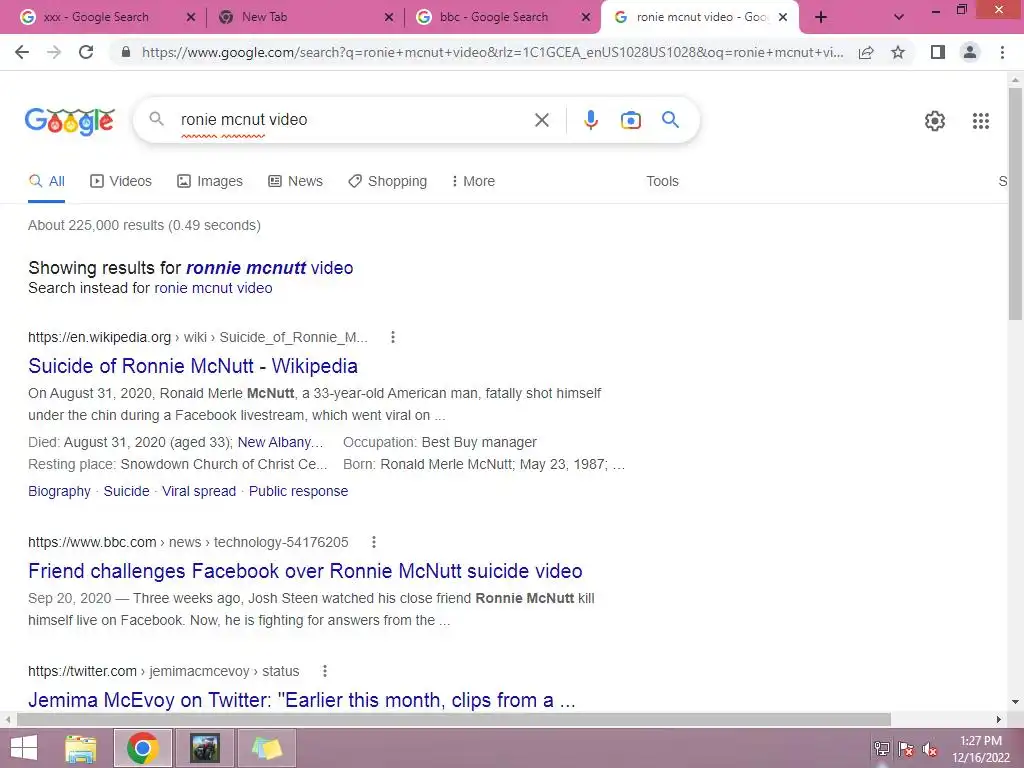Open Google search settings gear
The width and height of the screenshot is (1024, 768).
pos(935,121)
